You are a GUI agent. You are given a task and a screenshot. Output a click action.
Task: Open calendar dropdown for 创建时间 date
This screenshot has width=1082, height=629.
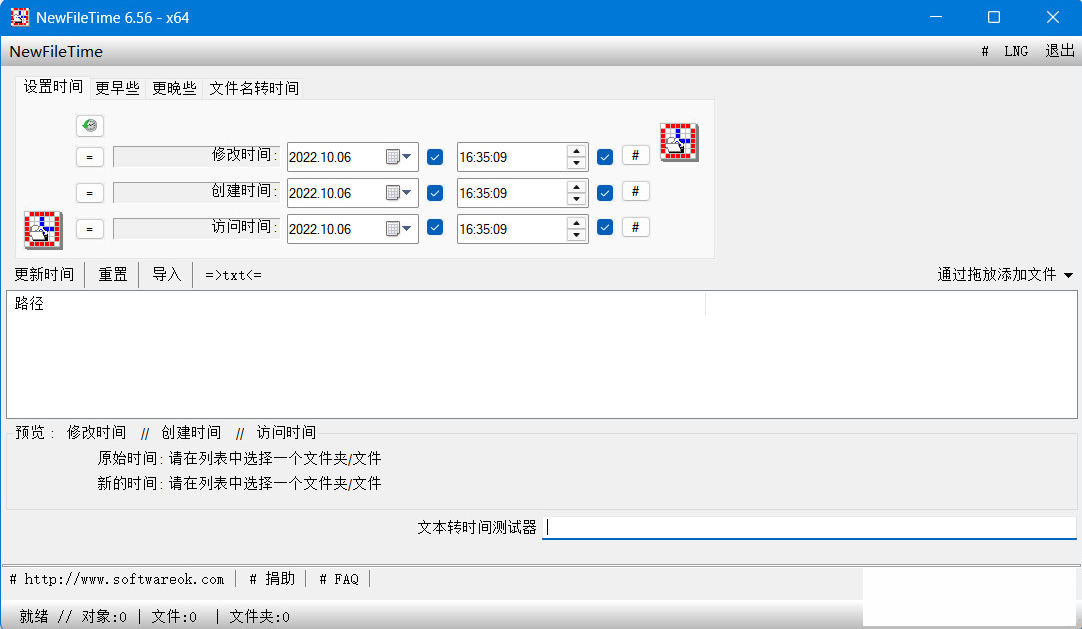[x=399, y=192]
